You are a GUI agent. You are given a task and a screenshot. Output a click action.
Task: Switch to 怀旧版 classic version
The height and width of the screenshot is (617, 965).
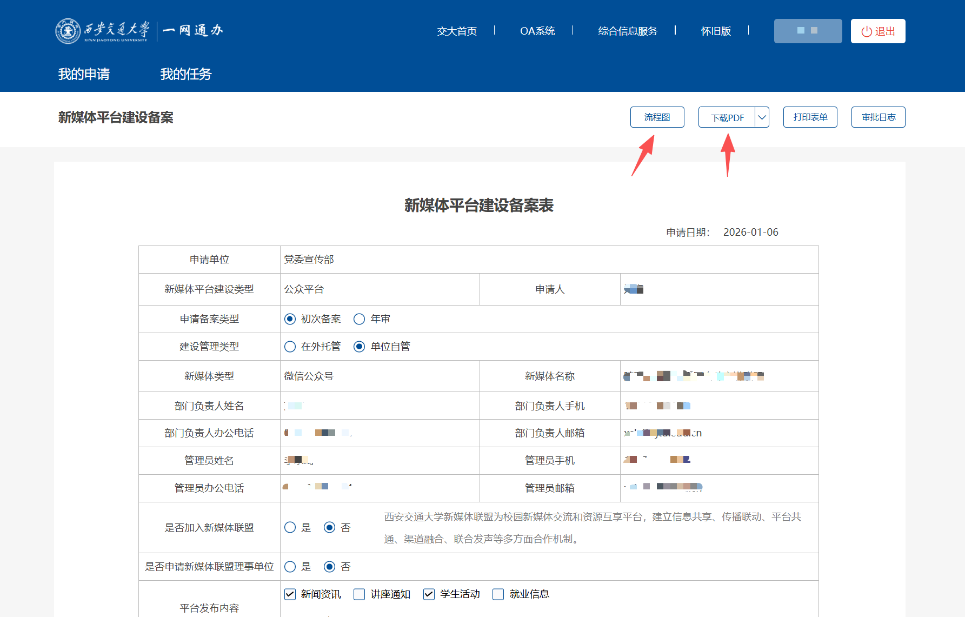tap(716, 31)
